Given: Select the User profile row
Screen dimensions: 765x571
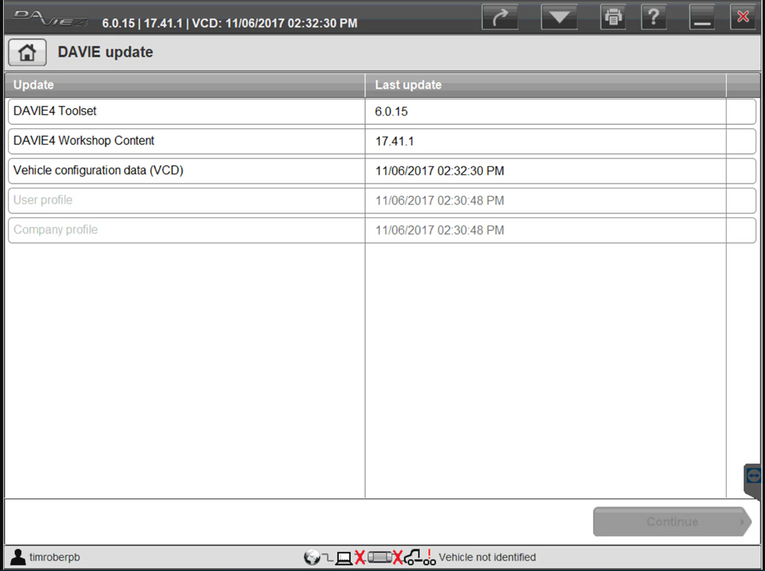Looking at the screenshot, I should pos(186,201).
